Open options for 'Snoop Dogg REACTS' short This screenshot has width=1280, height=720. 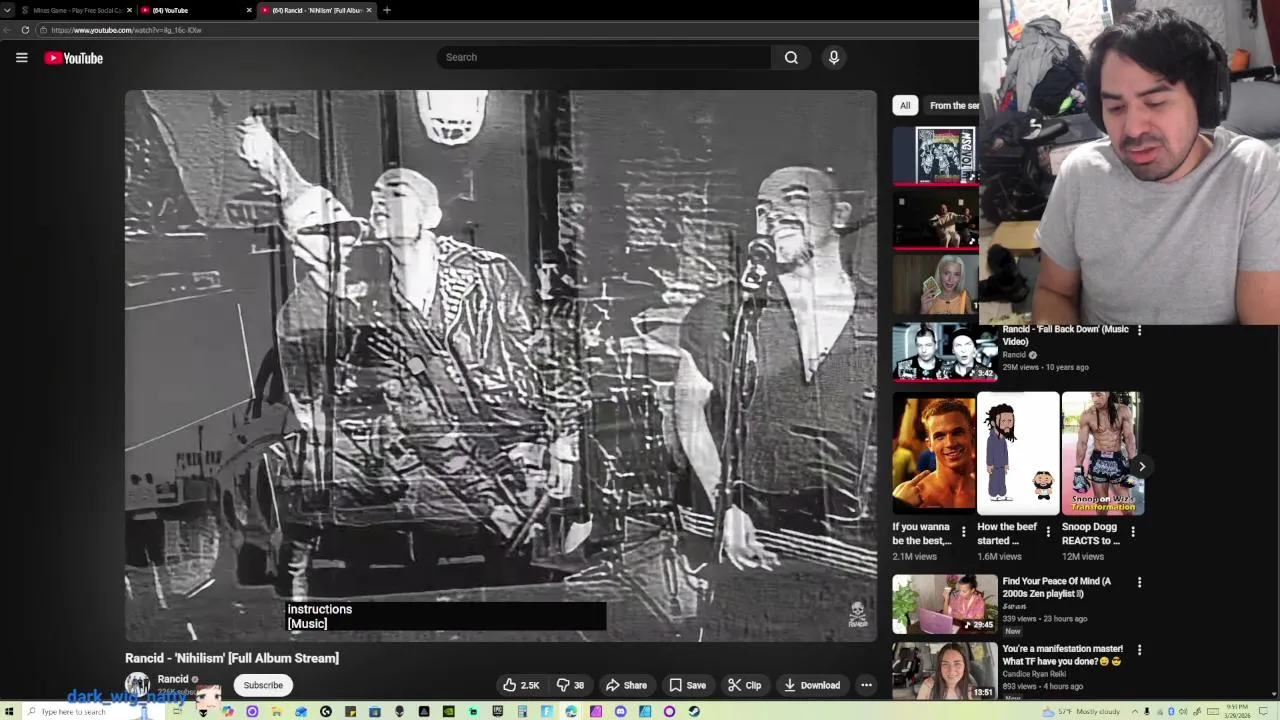click(x=1133, y=532)
